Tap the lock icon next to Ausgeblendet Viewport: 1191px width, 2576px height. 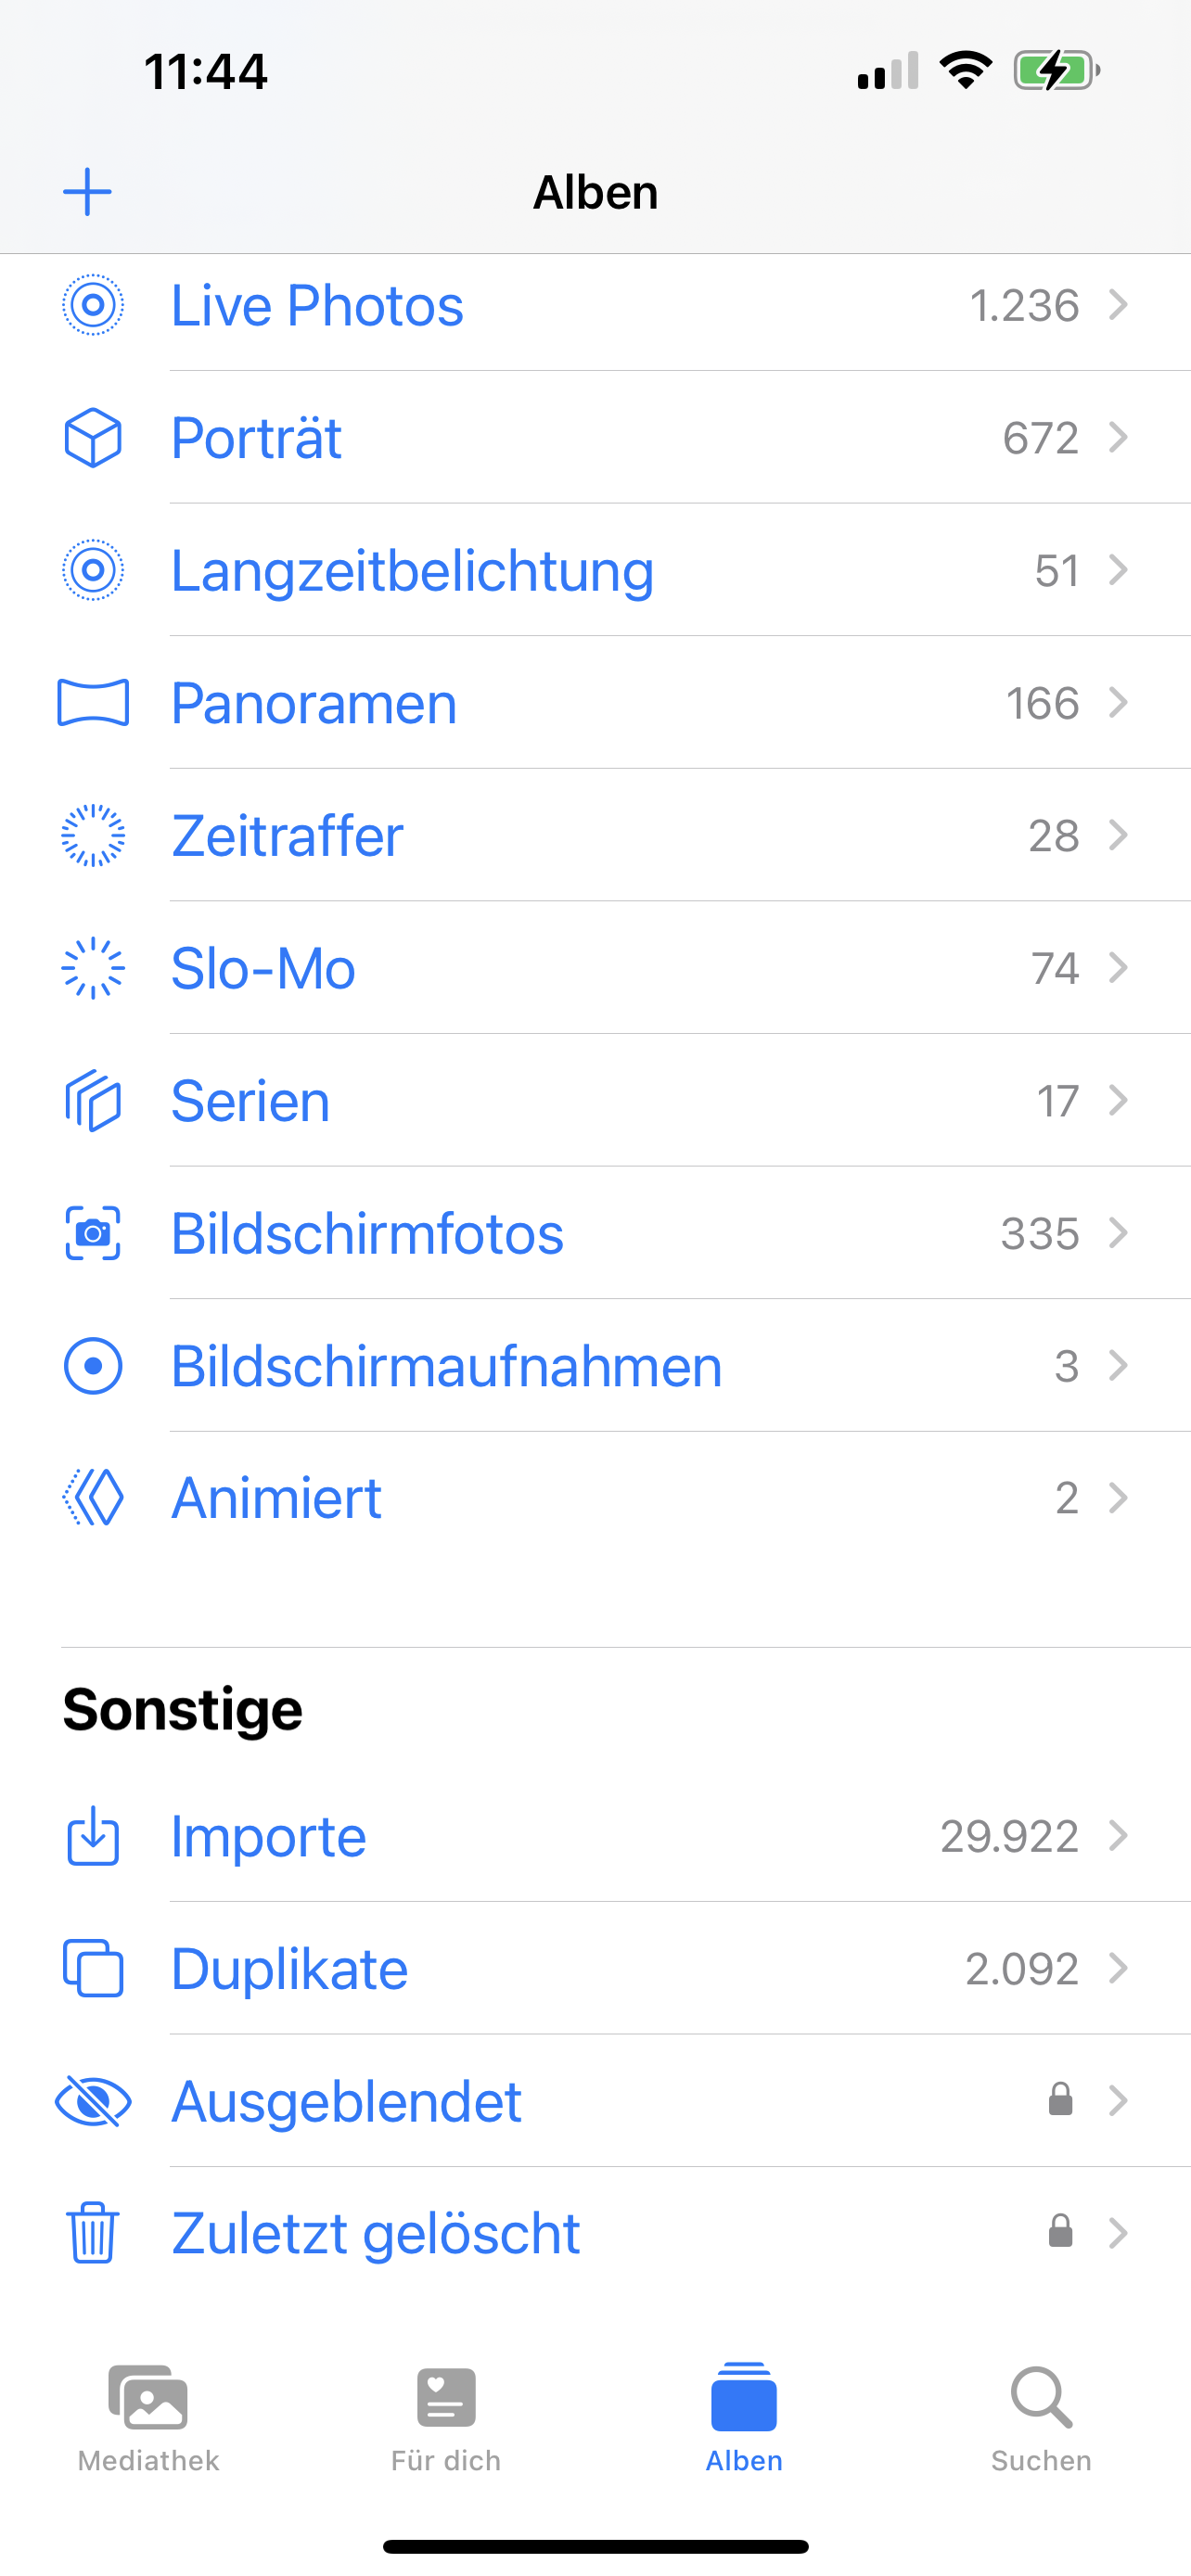[x=1060, y=2099]
